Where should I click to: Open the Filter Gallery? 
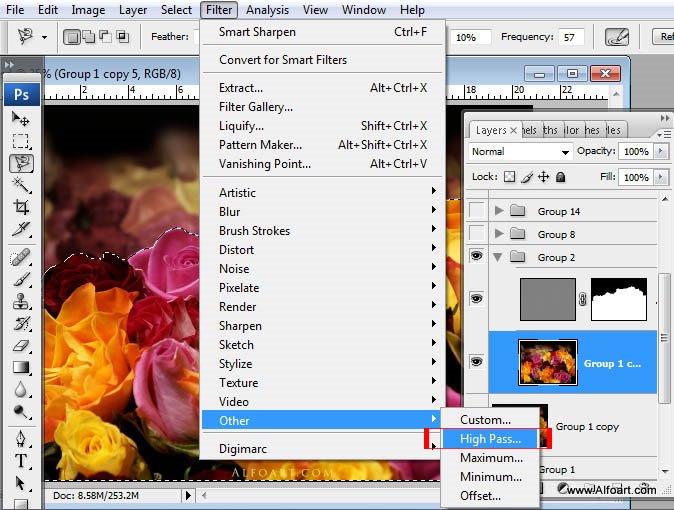256,107
